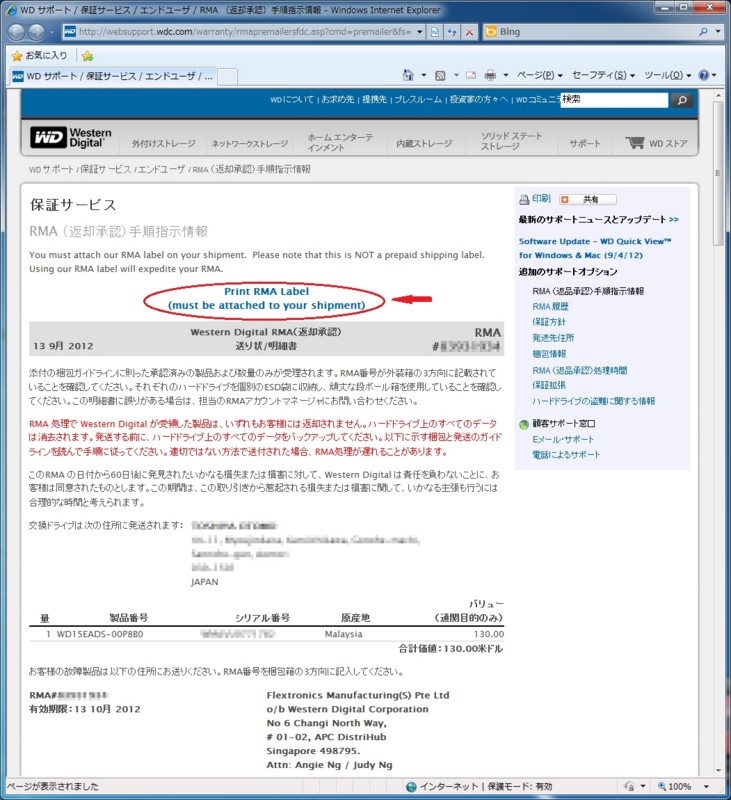Click the お気に入り favorites label
Screen dimensions: 731x800
tap(46, 55)
